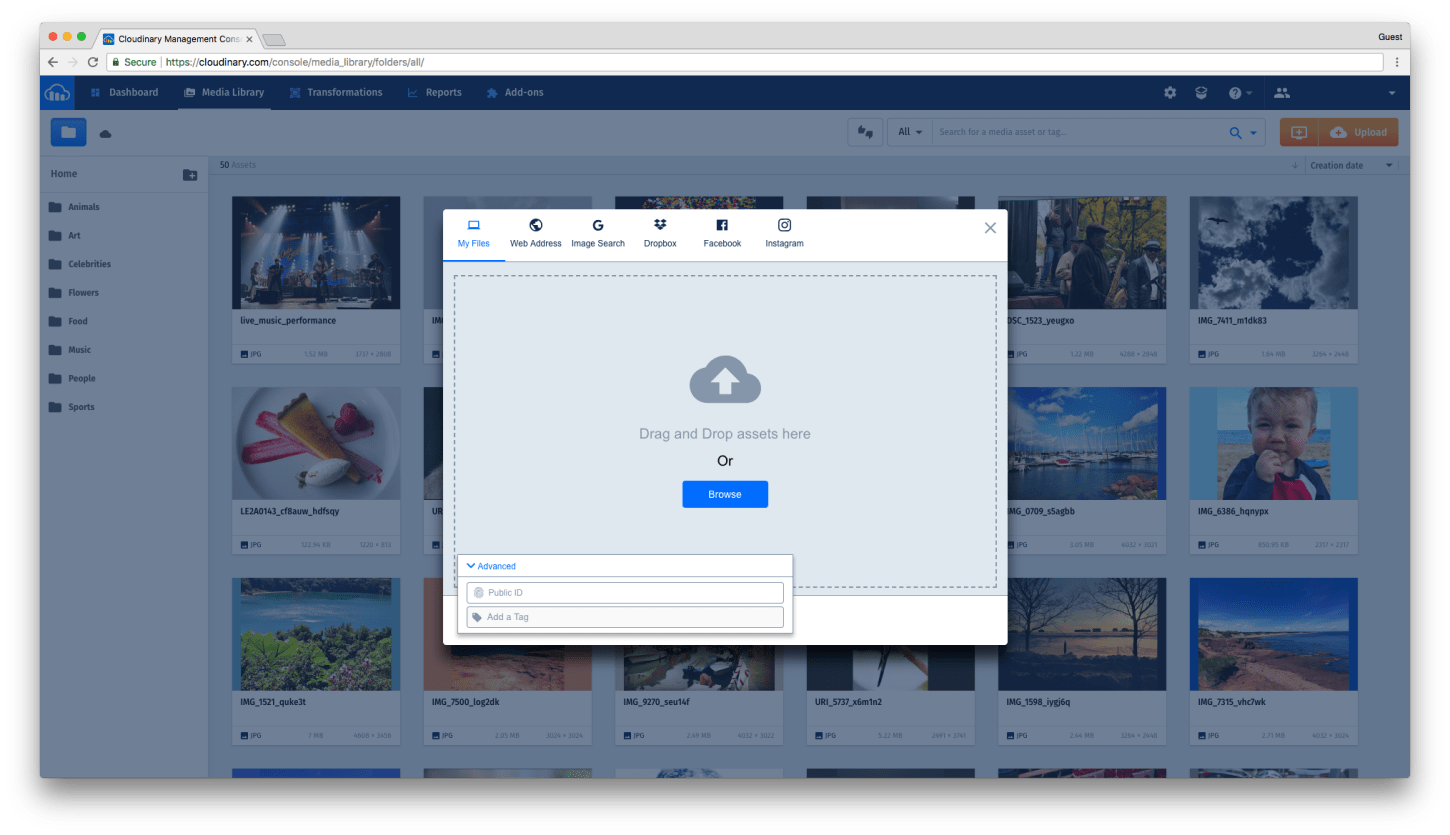Go to the Media Library menu item
Image resolution: width=1450 pixels, height=835 pixels.
[224, 92]
